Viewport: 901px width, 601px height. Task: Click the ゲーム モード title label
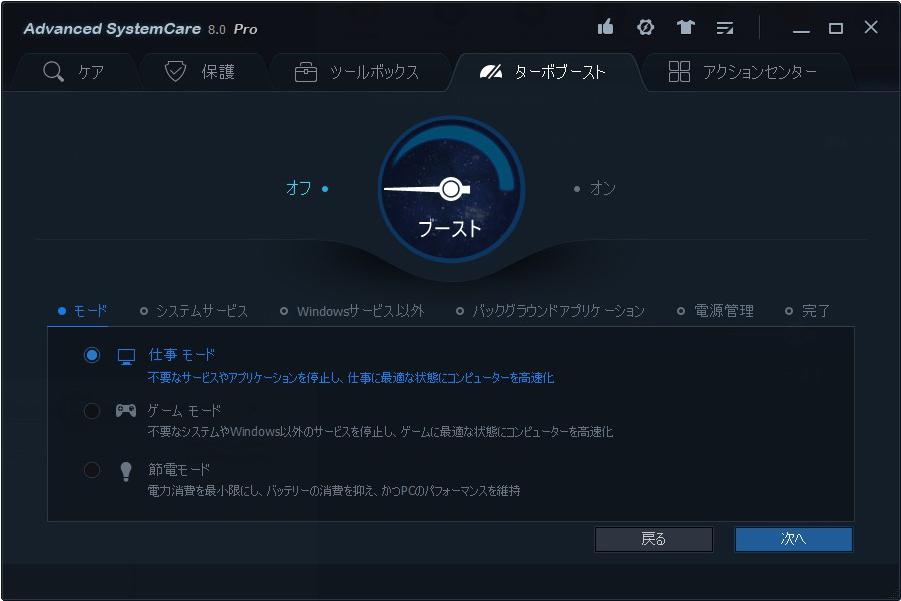pyautogui.click(x=184, y=410)
